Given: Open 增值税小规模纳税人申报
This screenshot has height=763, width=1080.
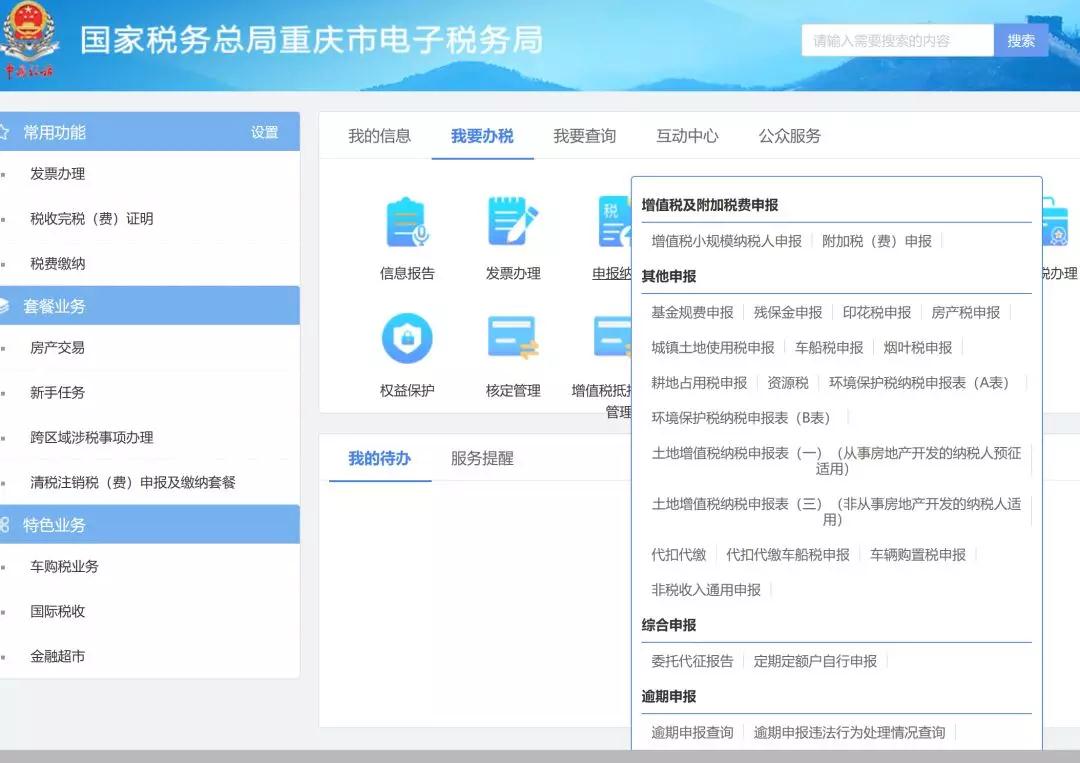Looking at the screenshot, I should (x=727, y=241).
